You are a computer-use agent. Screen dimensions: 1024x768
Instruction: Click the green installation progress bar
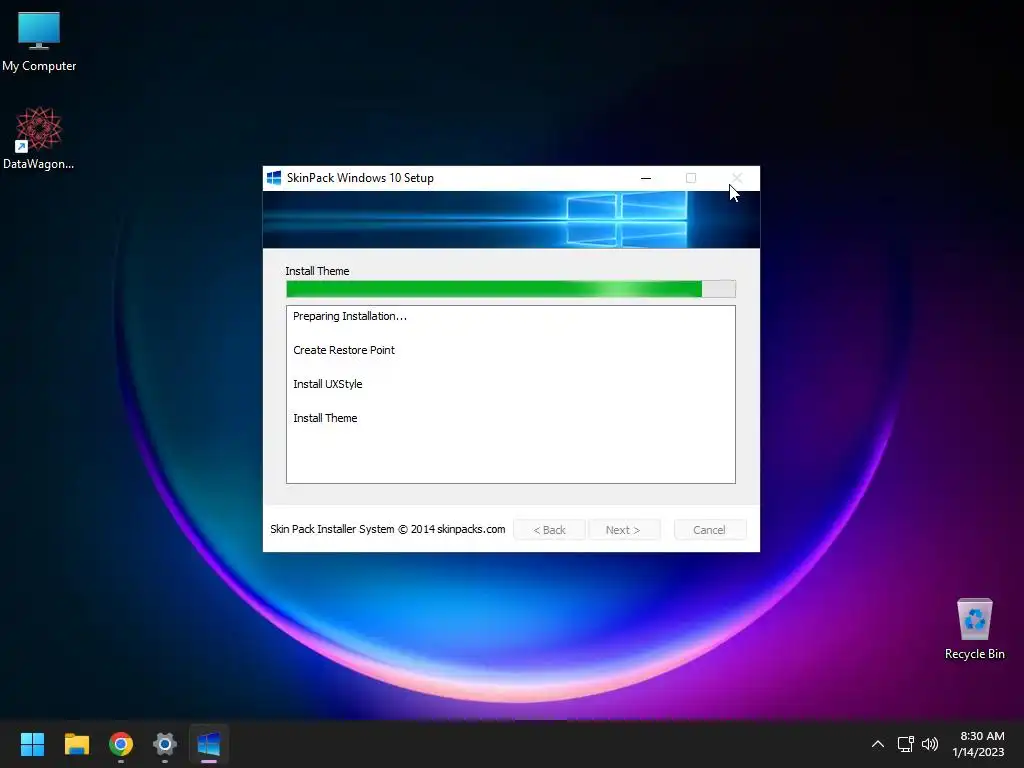click(511, 289)
